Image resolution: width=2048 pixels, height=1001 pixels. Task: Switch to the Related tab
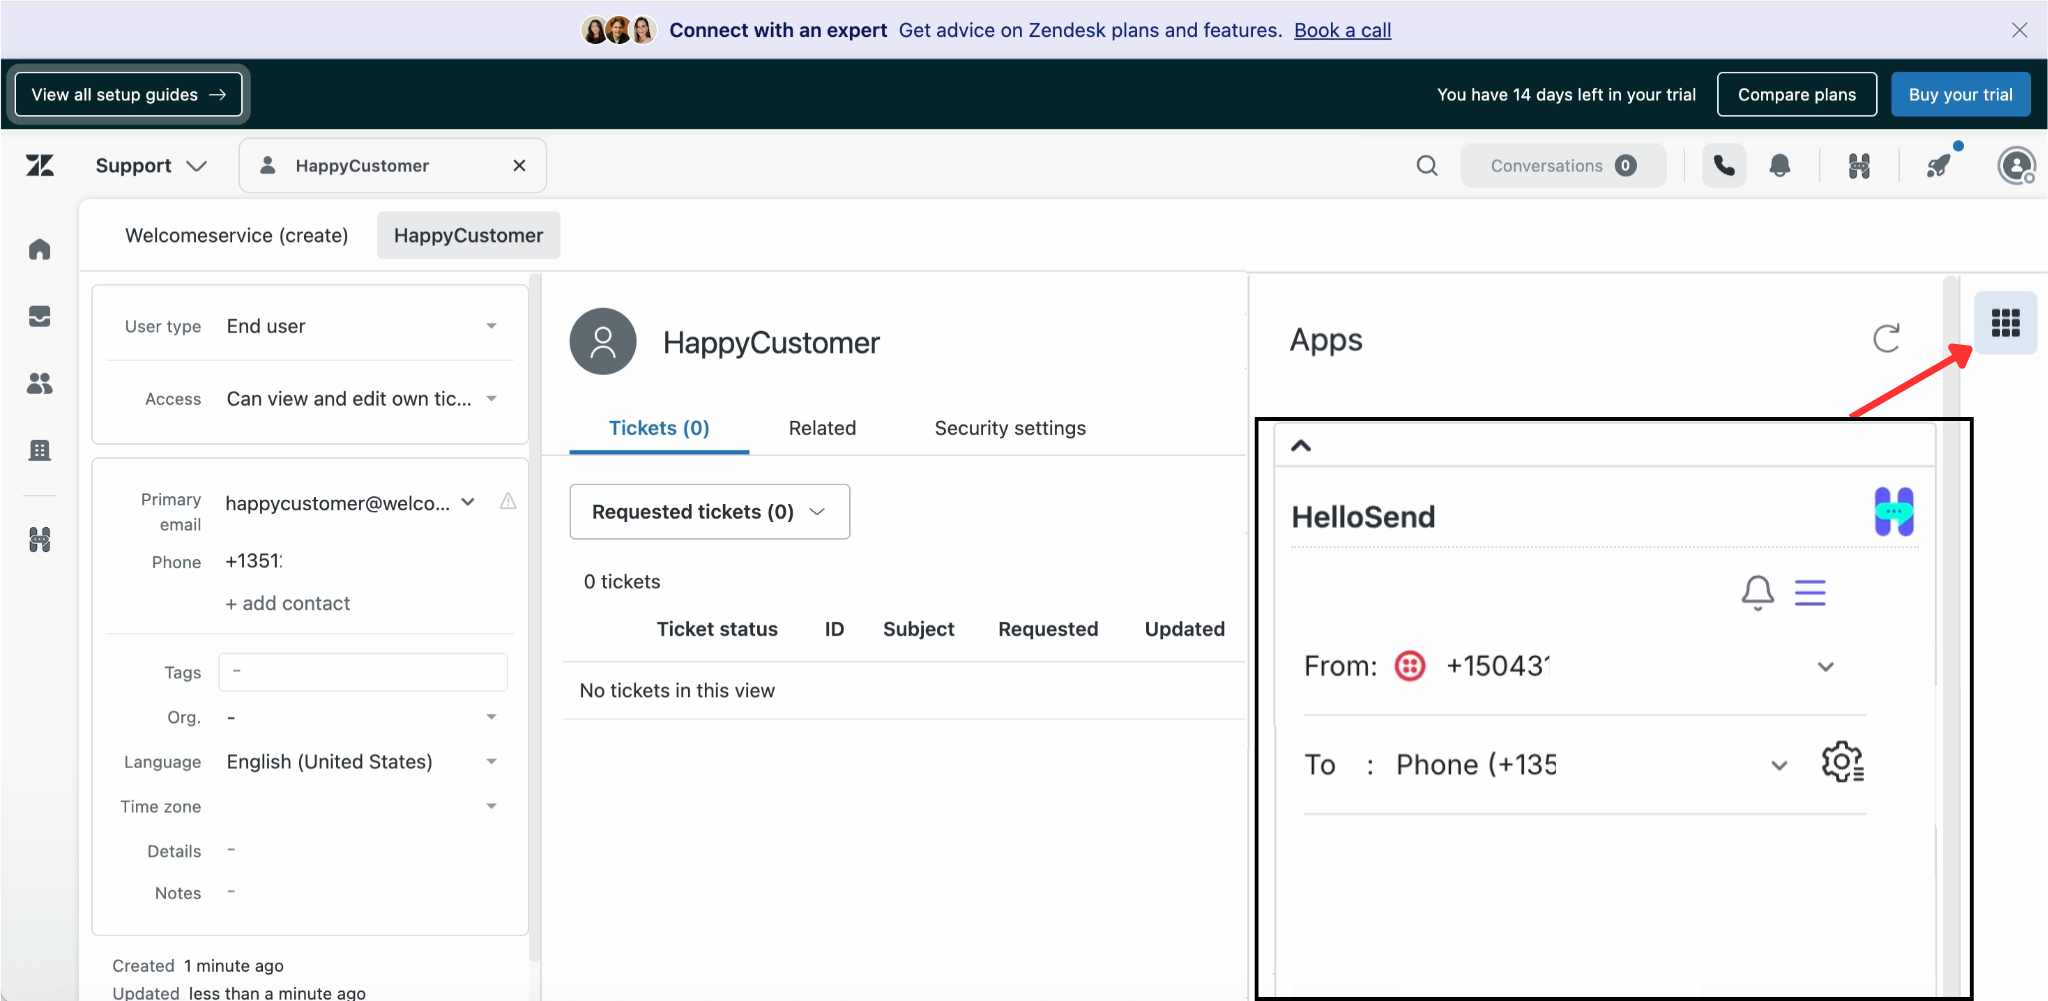point(822,428)
